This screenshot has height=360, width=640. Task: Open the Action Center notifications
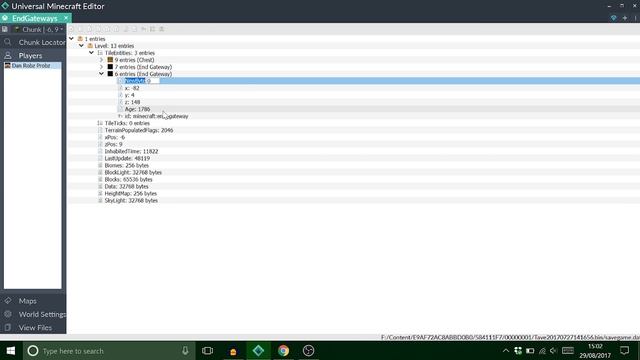(x=624, y=351)
